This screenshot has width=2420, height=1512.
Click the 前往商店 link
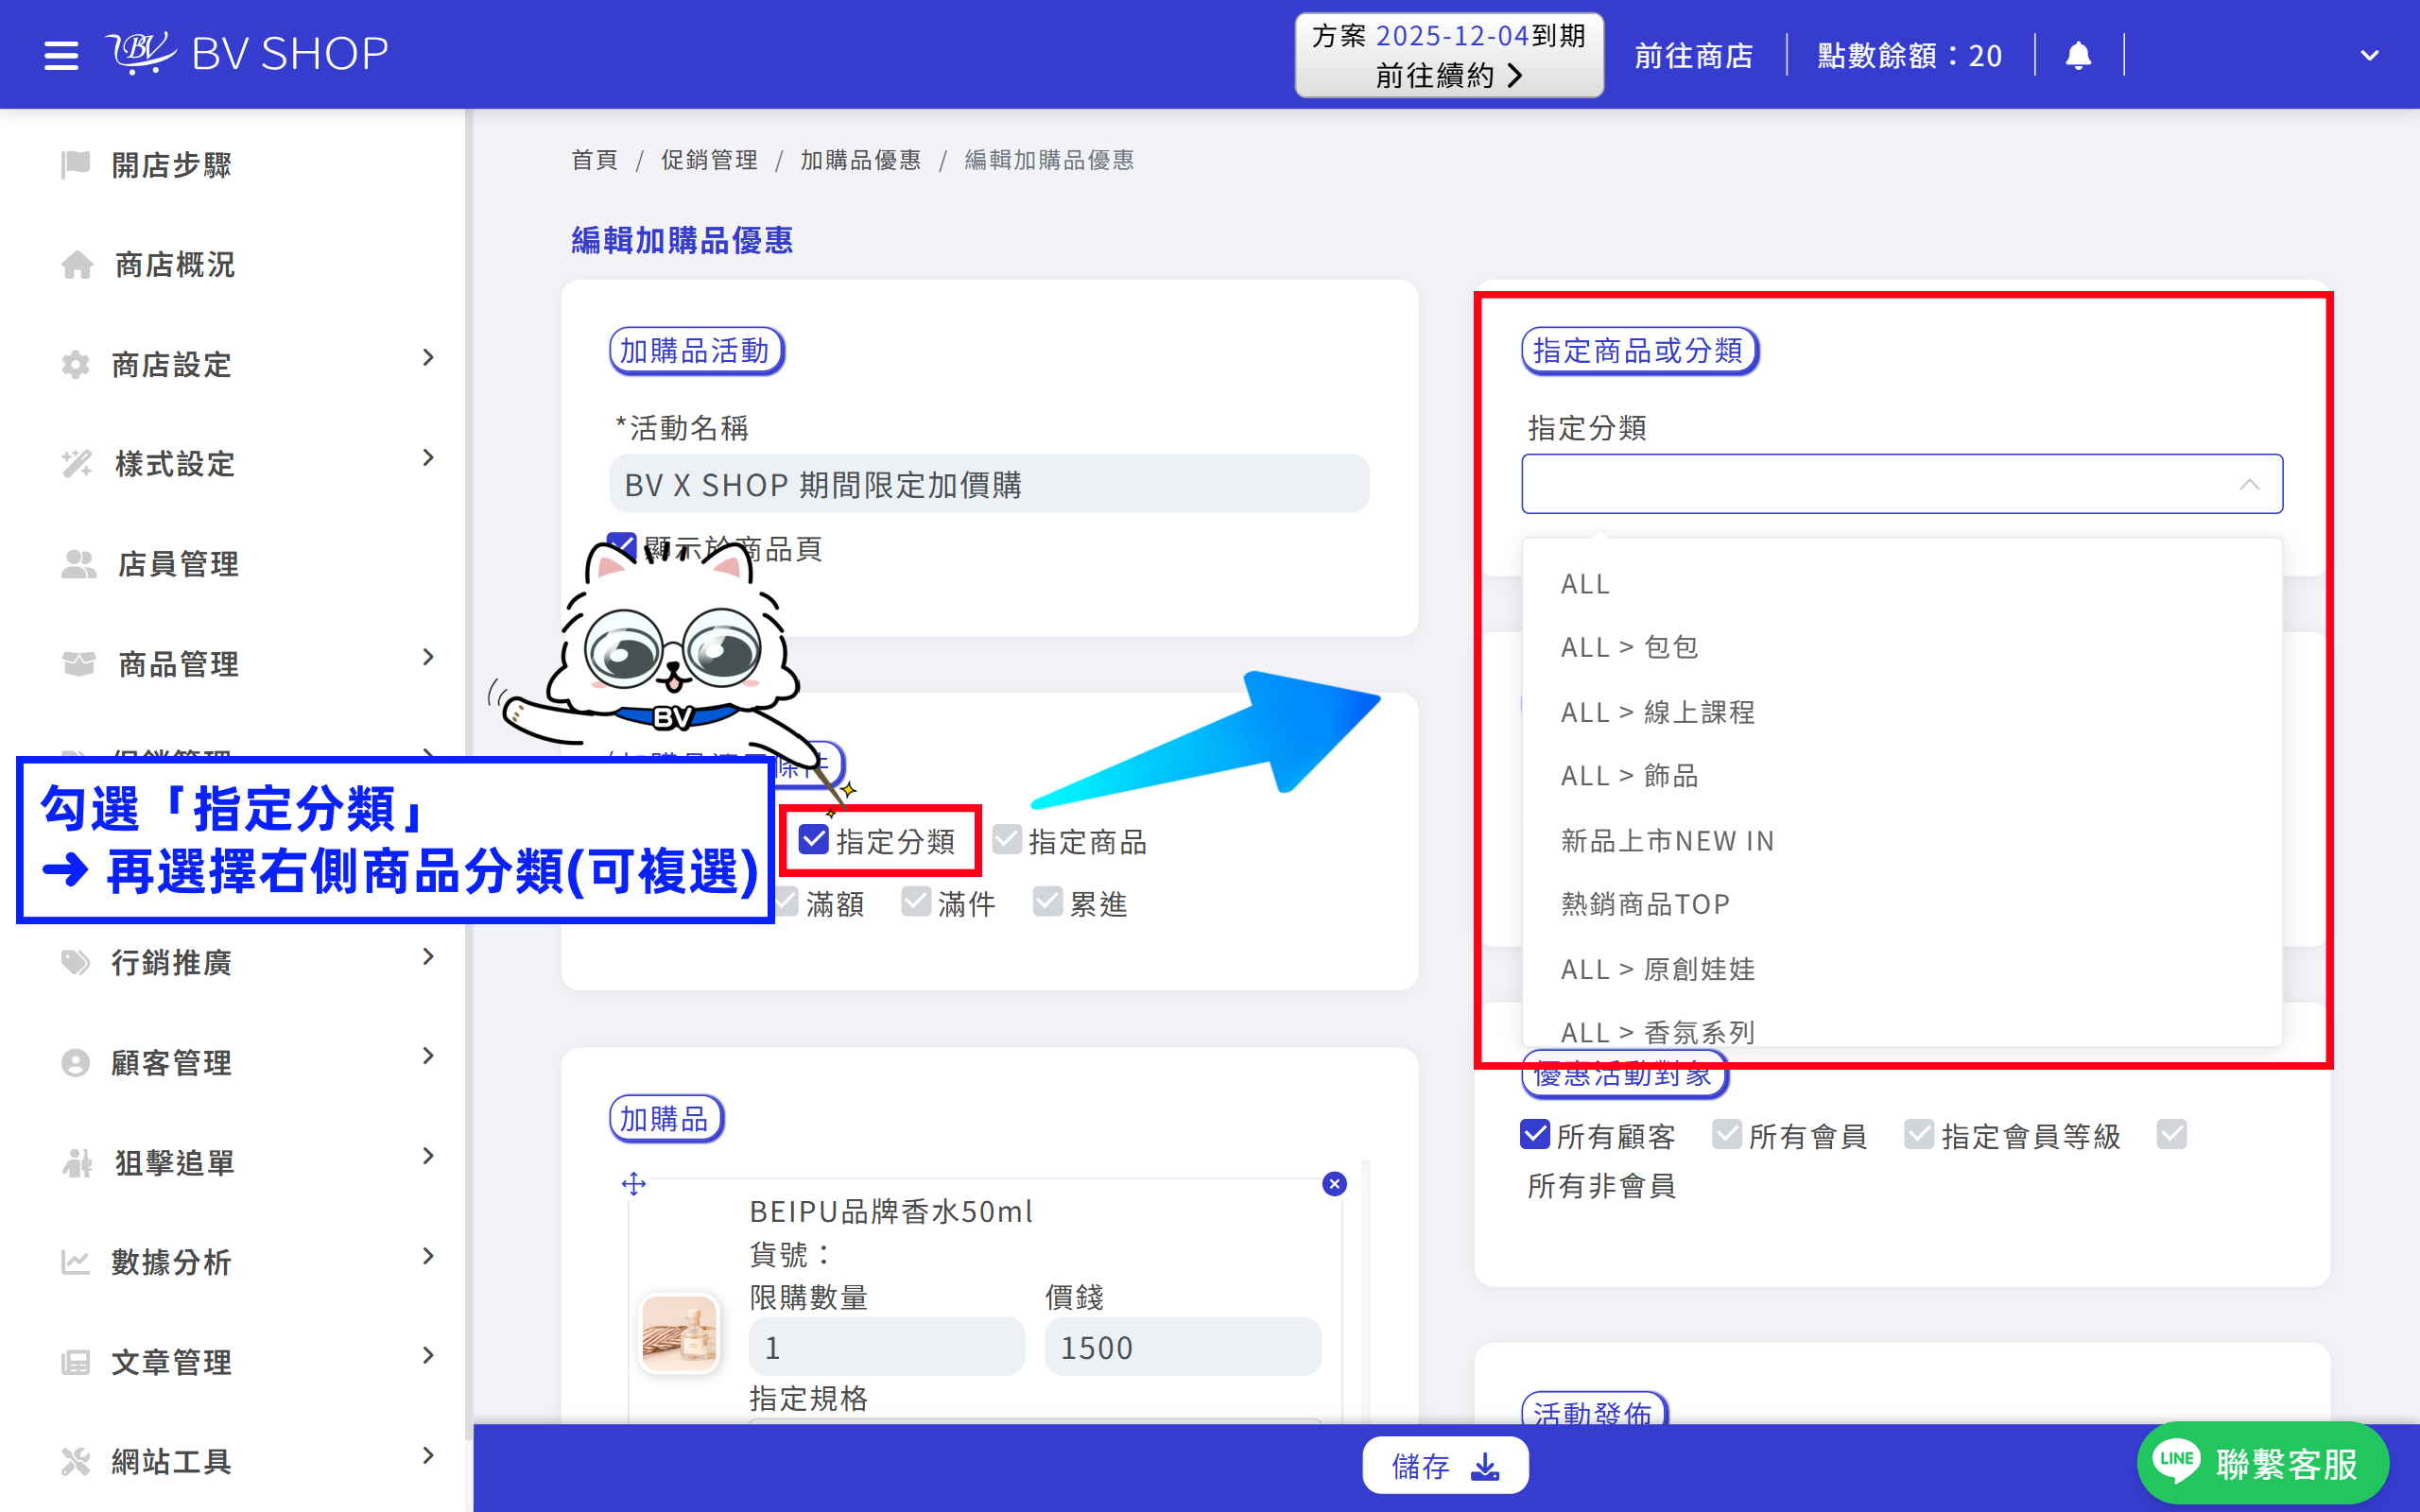click(x=1694, y=55)
